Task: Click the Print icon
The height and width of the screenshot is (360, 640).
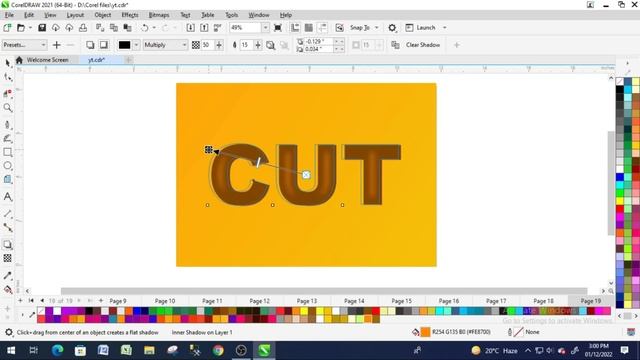Action: [x=83, y=28]
